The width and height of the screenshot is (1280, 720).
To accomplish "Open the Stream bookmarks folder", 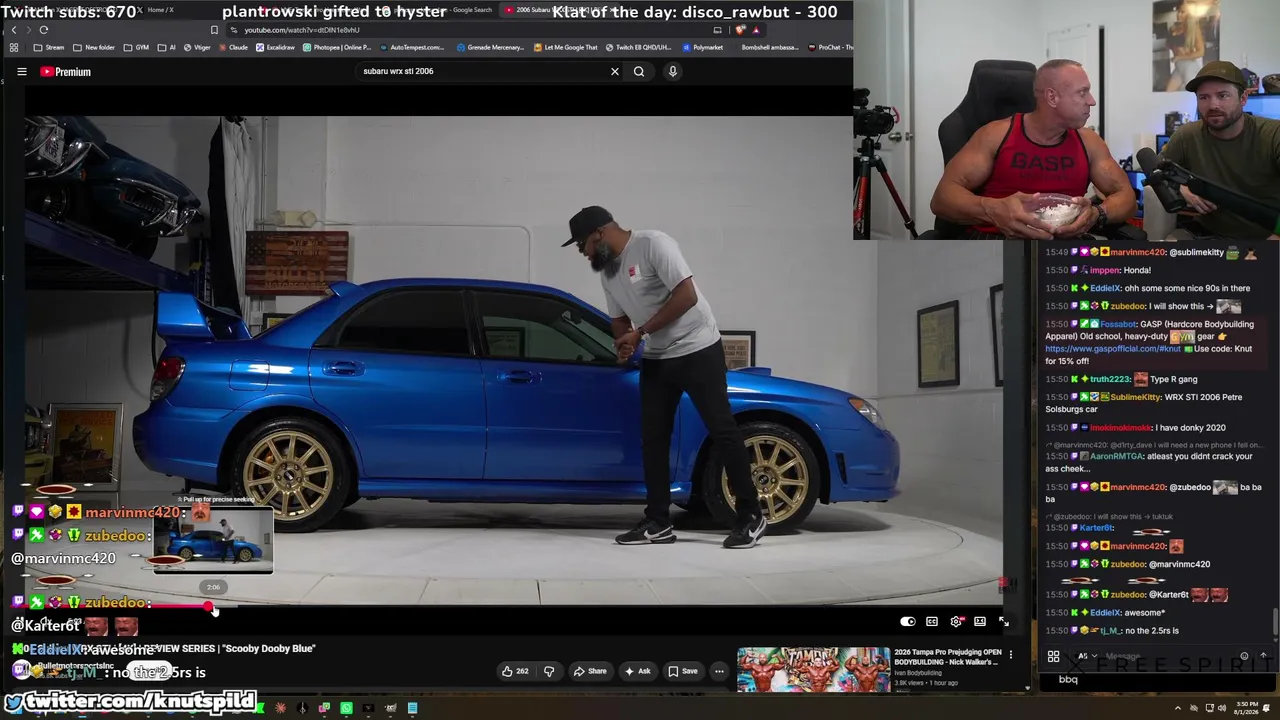I will click(49, 47).
